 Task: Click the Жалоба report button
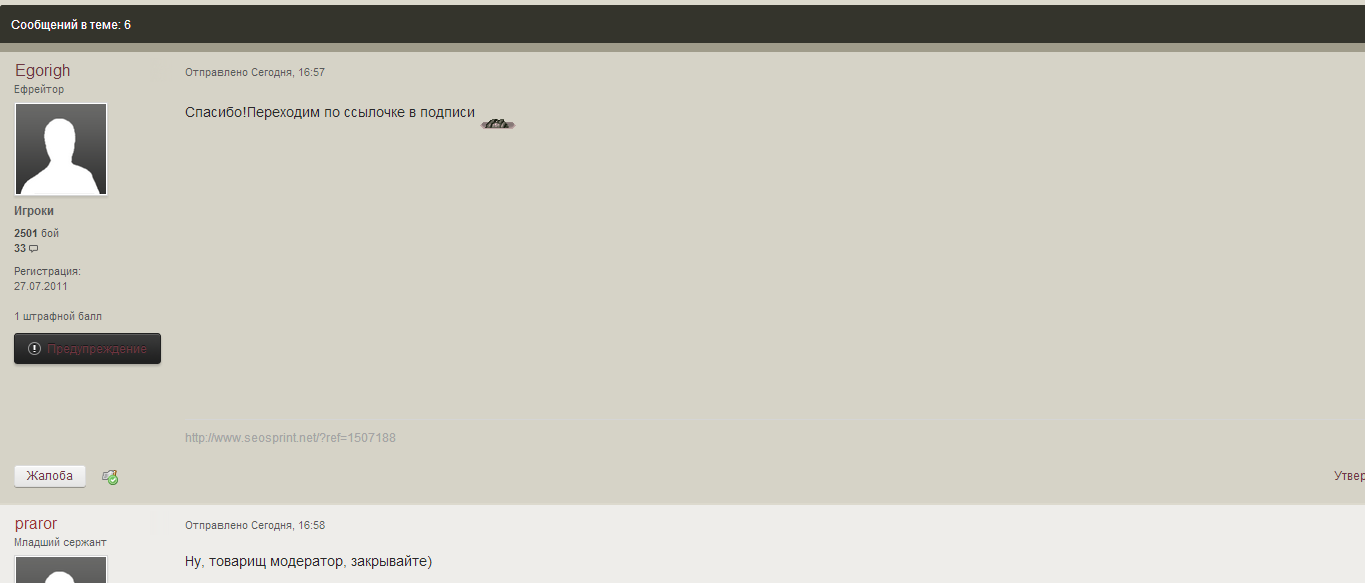click(x=50, y=476)
